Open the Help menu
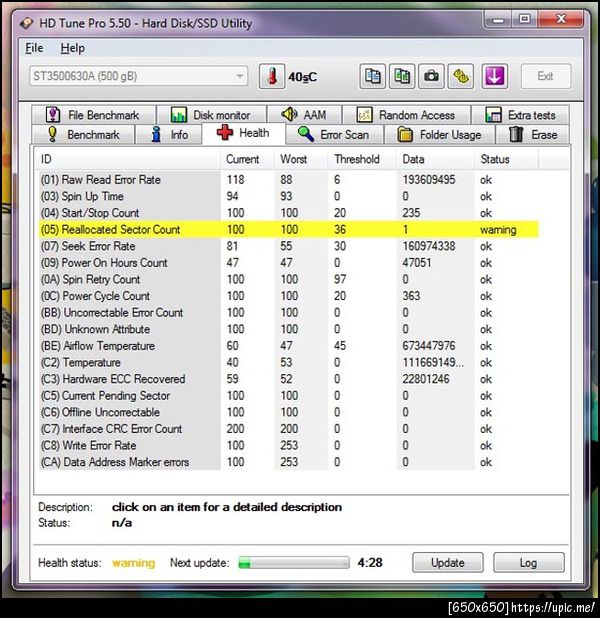 coord(73,48)
